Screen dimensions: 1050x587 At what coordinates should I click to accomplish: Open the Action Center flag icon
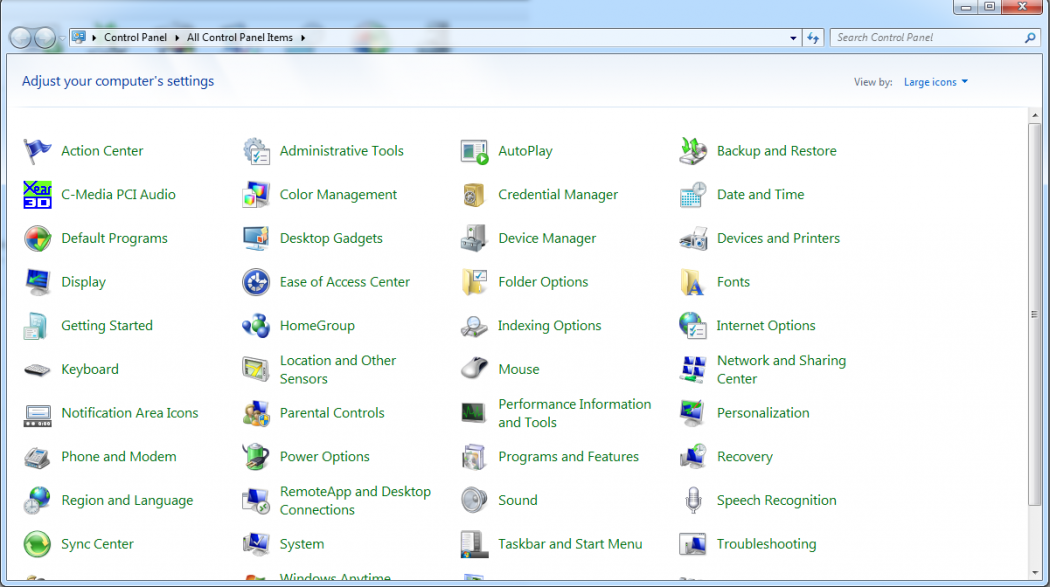pos(37,151)
